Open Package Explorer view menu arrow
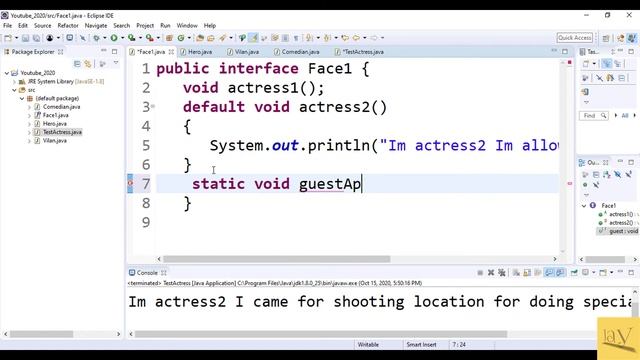Image resolution: width=640 pixels, height=360 pixels. (x=116, y=63)
